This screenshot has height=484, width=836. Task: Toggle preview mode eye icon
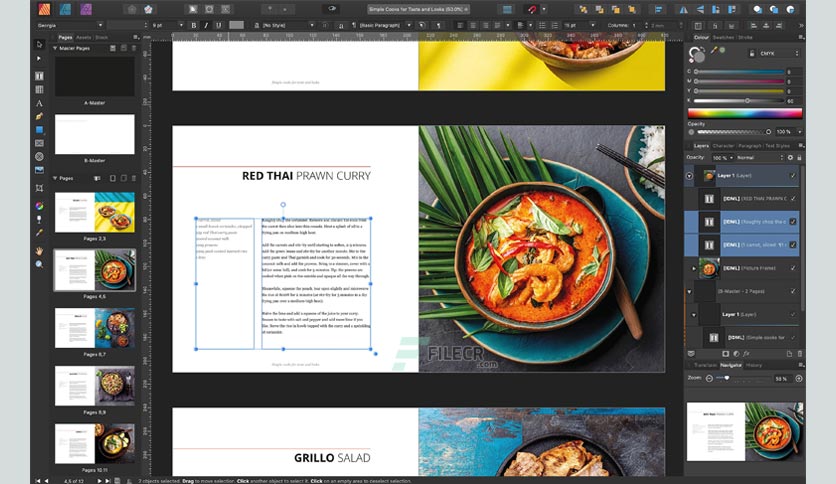pyautogui.click(x=332, y=9)
